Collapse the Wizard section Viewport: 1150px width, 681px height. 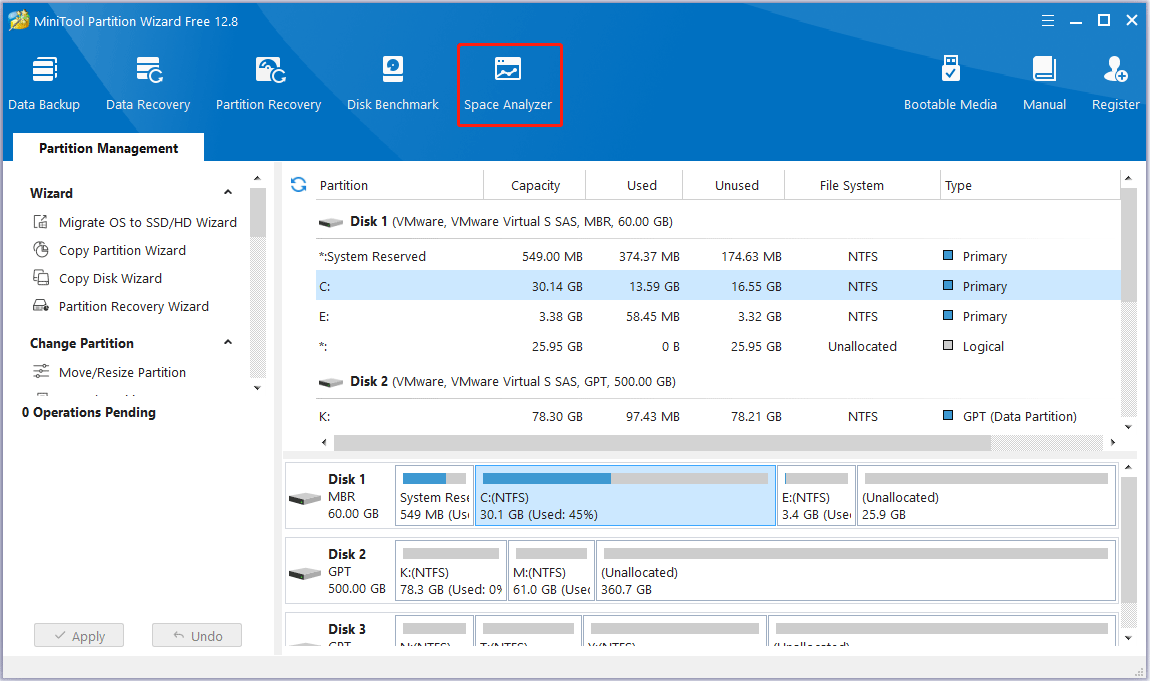228,193
